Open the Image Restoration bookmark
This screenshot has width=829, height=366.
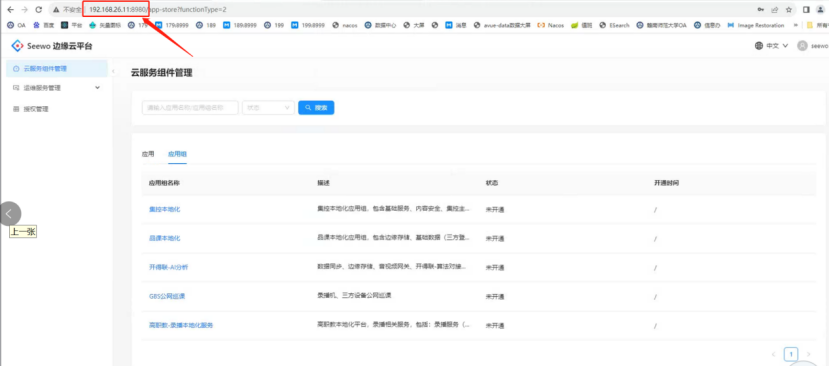pyautogui.click(x=756, y=25)
